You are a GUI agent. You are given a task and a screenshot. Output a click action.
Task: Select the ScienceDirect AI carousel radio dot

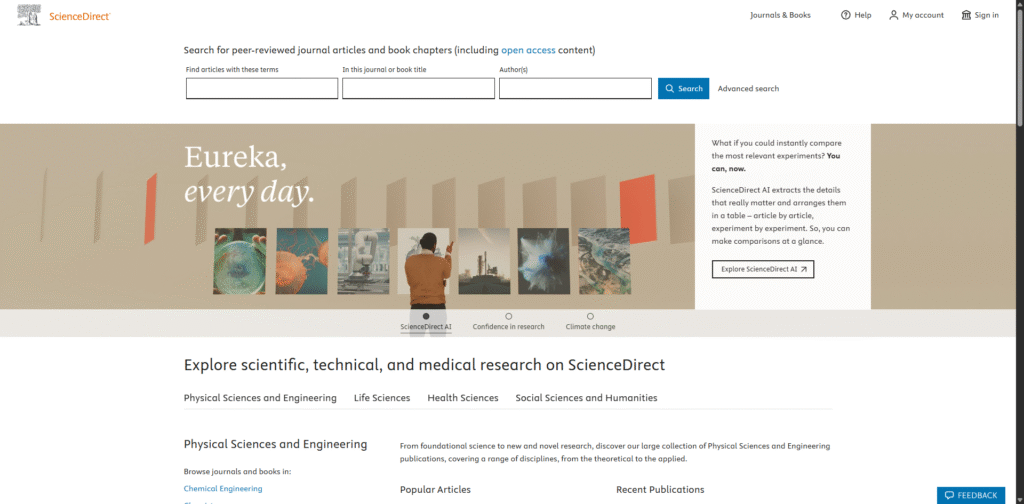(426, 316)
